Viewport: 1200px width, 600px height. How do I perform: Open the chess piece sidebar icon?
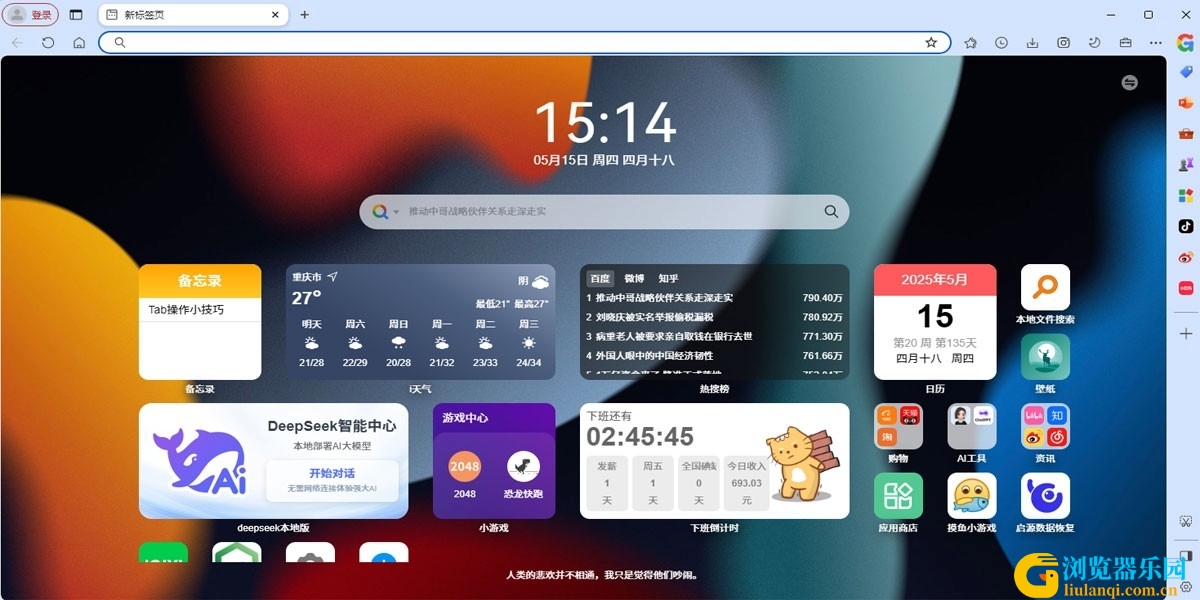click(x=1186, y=164)
